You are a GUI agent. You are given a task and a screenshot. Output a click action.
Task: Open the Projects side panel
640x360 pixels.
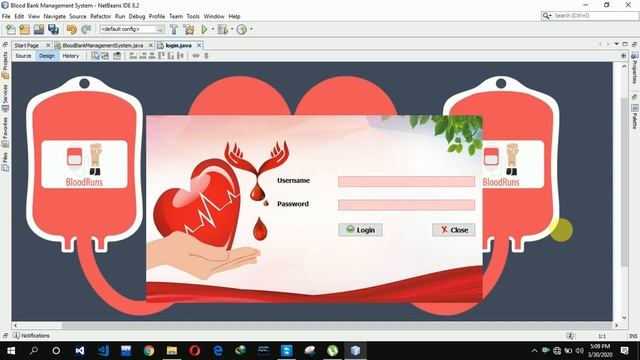click(5, 64)
